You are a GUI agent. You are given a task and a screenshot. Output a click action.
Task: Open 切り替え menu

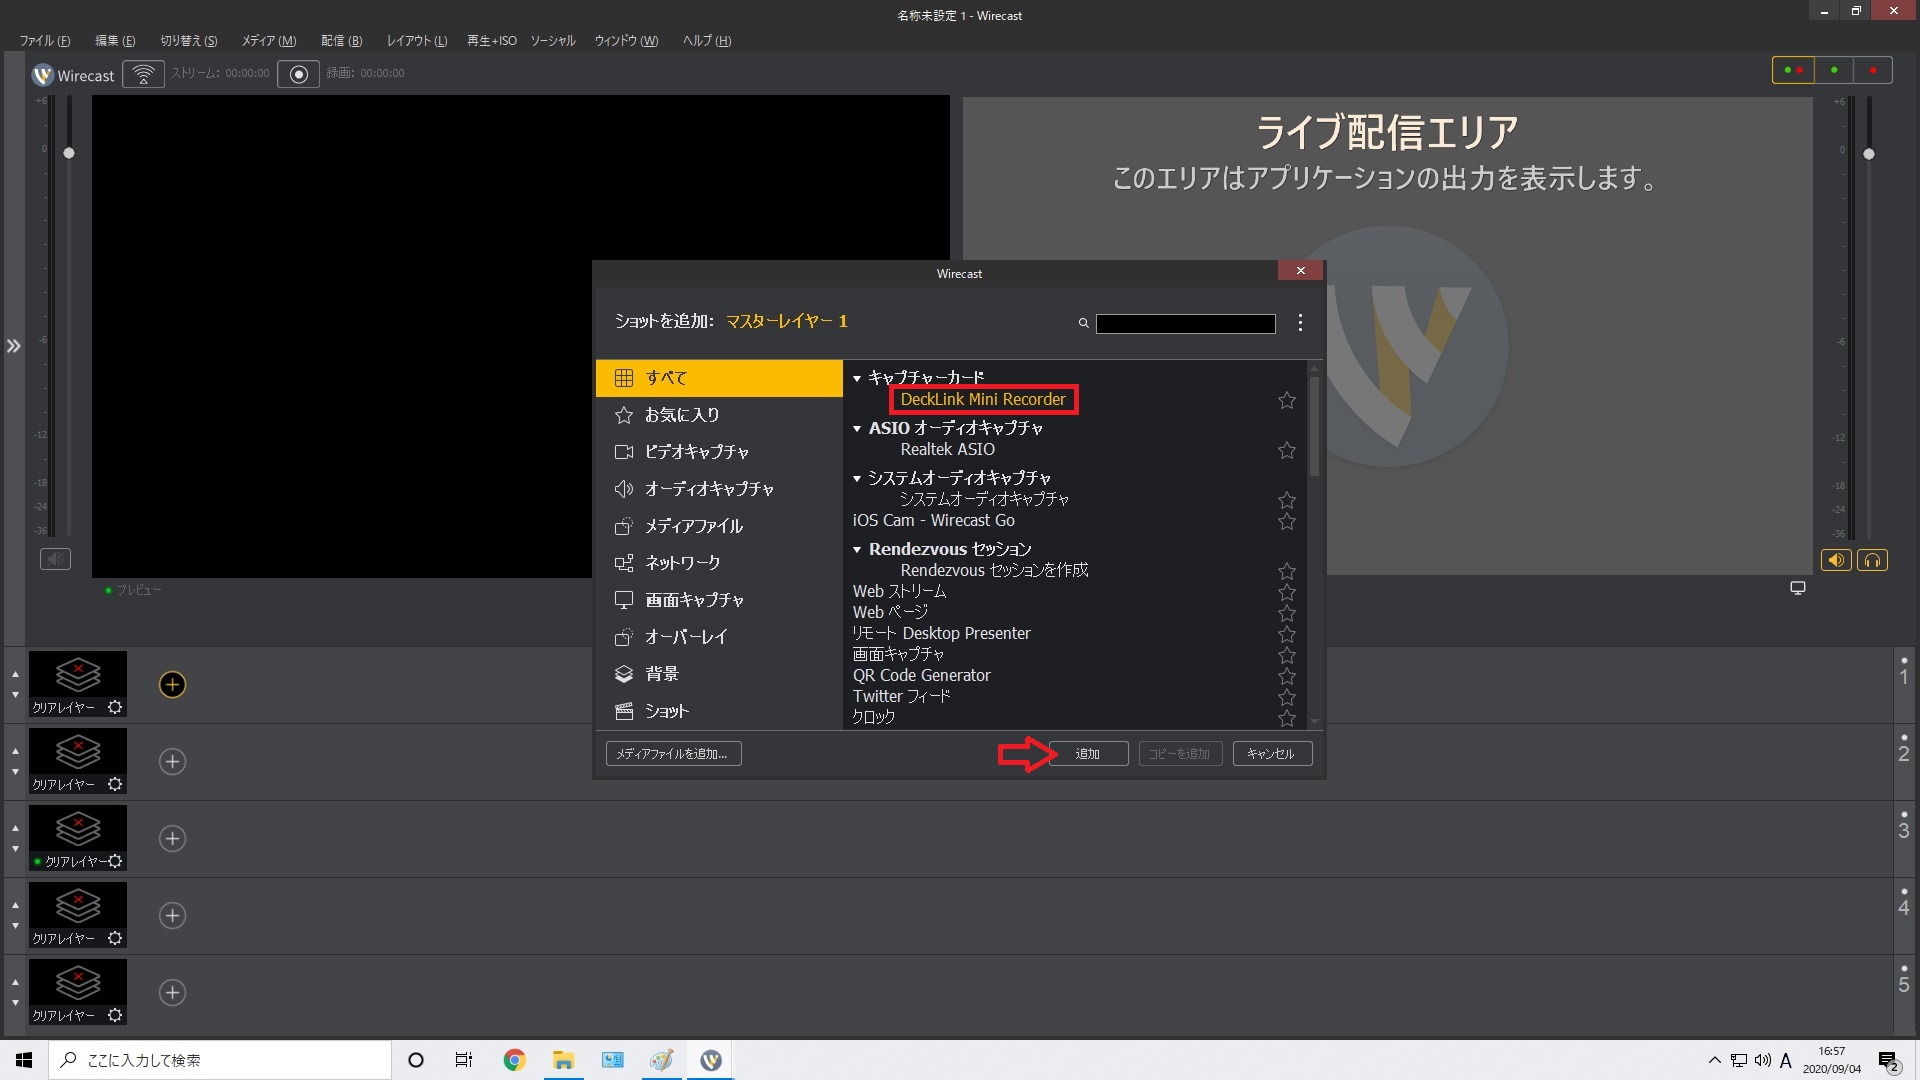[x=189, y=41]
